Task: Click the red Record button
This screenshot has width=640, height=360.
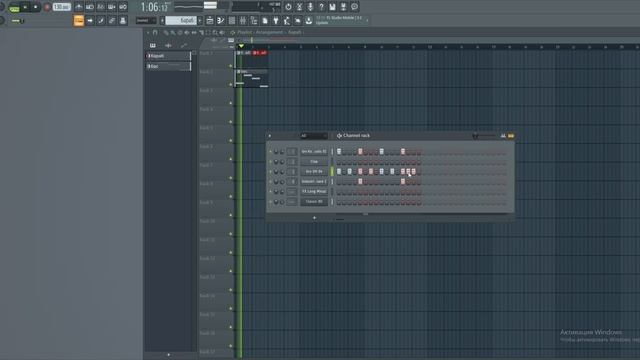Action: (47, 7)
